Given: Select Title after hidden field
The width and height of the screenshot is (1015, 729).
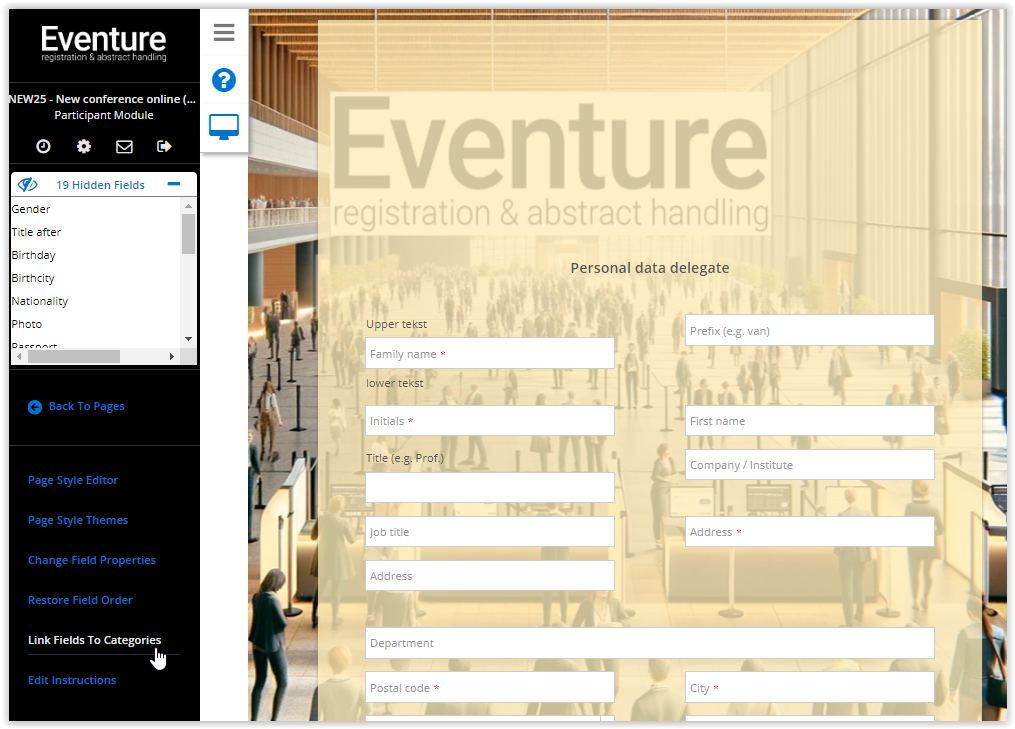Looking at the screenshot, I should click(x=36, y=232).
